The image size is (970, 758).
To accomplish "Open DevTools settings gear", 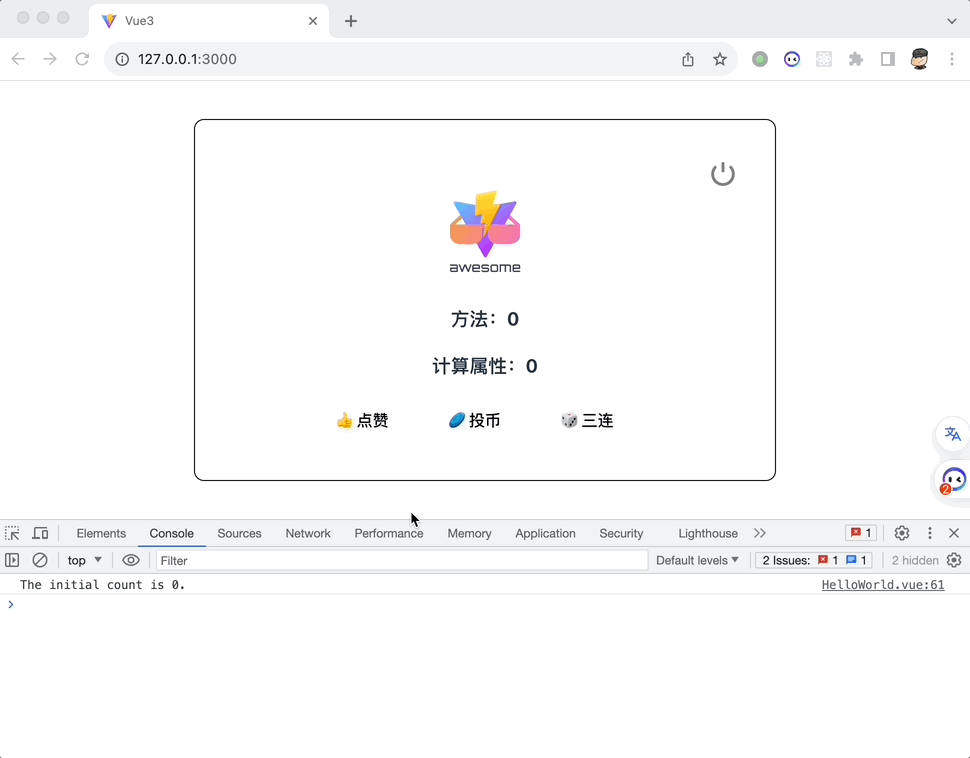I will tap(902, 533).
